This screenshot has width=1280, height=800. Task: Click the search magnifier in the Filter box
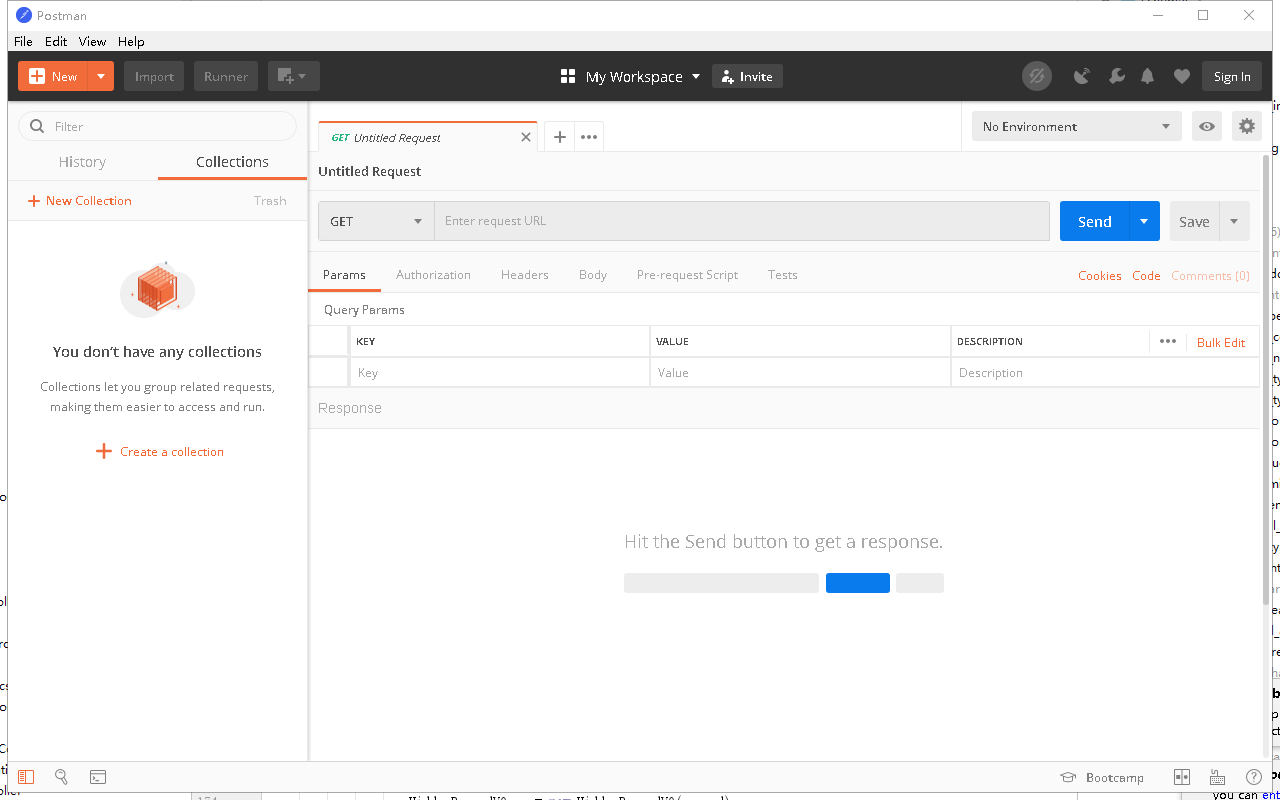click(38, 126)
